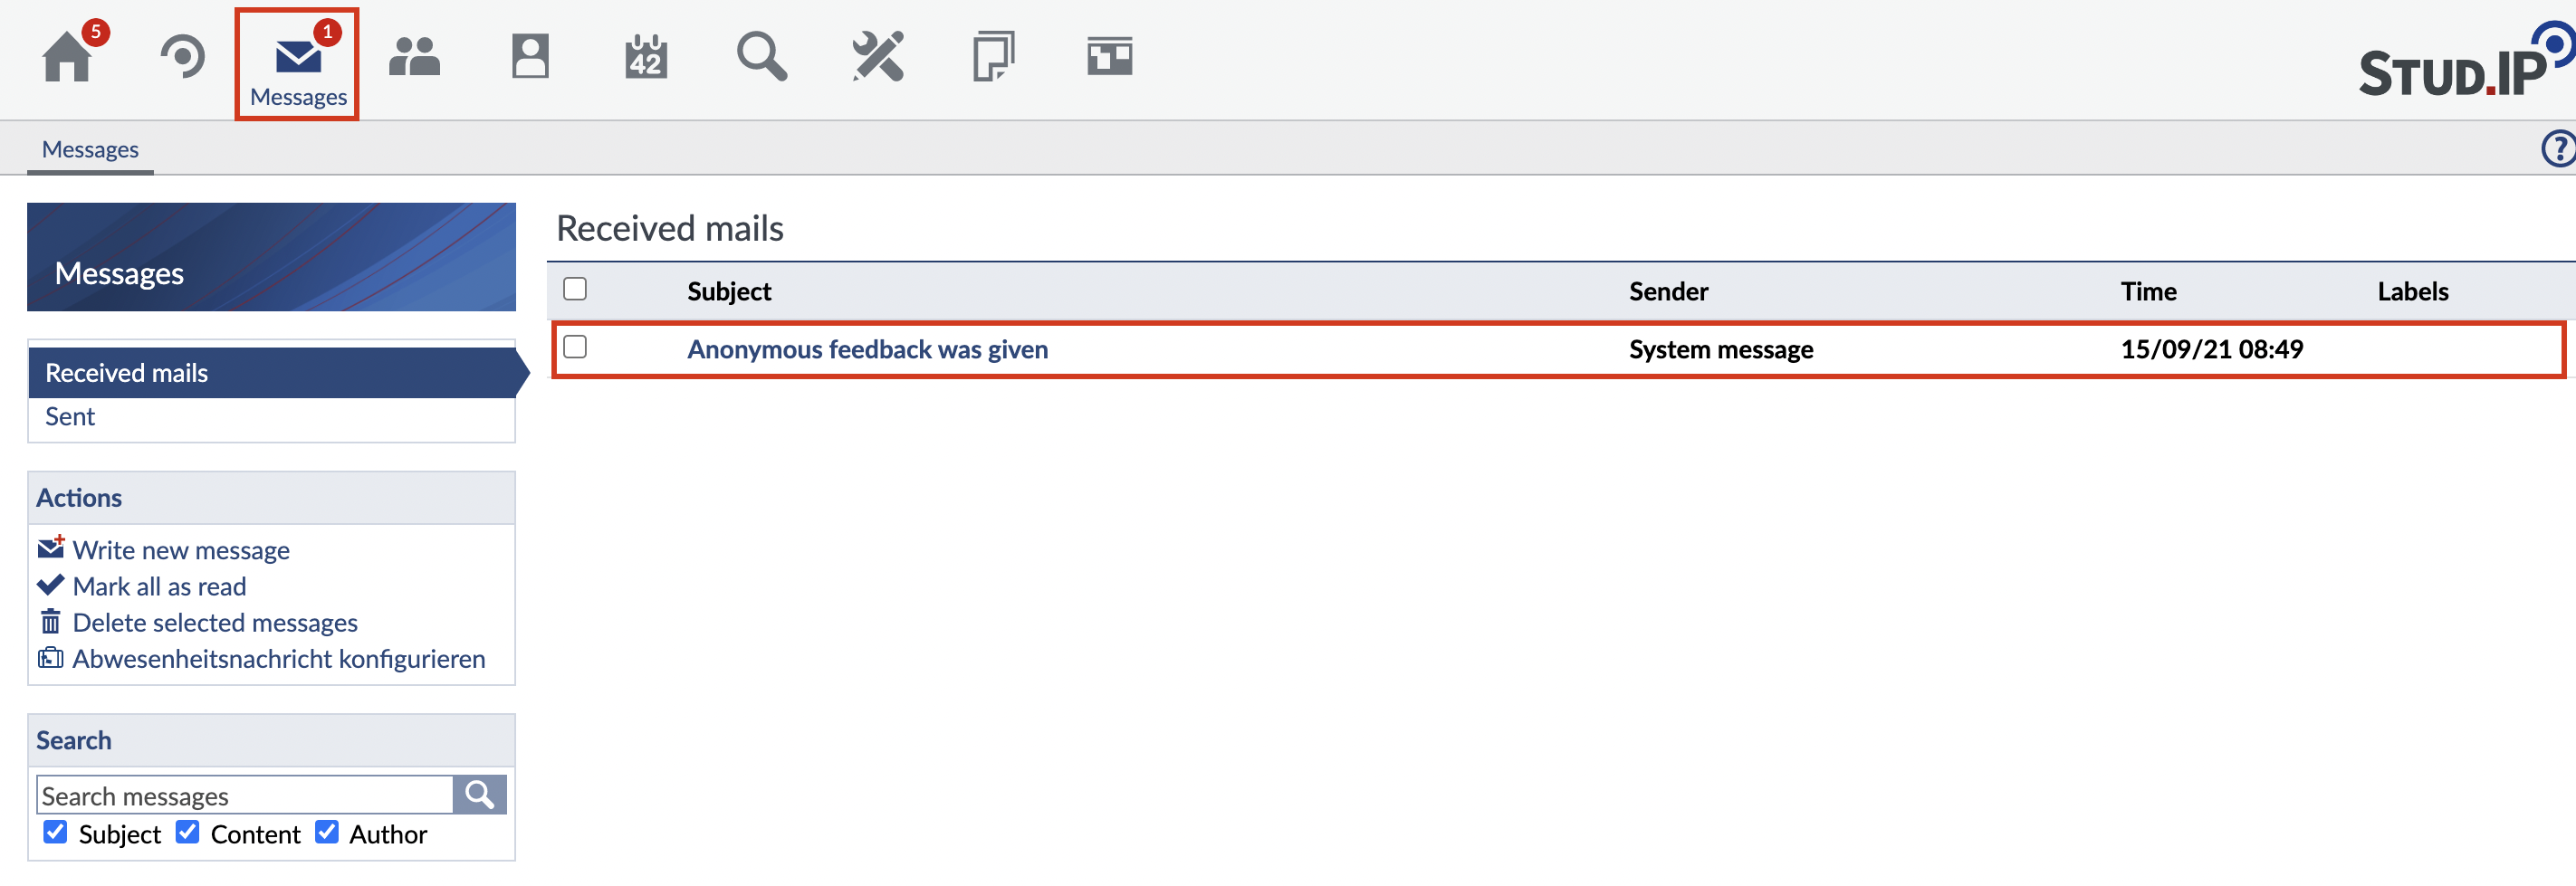Uncheck the Subject search filter
This screenshot has width=2576, height=886.
pos(56,832)
